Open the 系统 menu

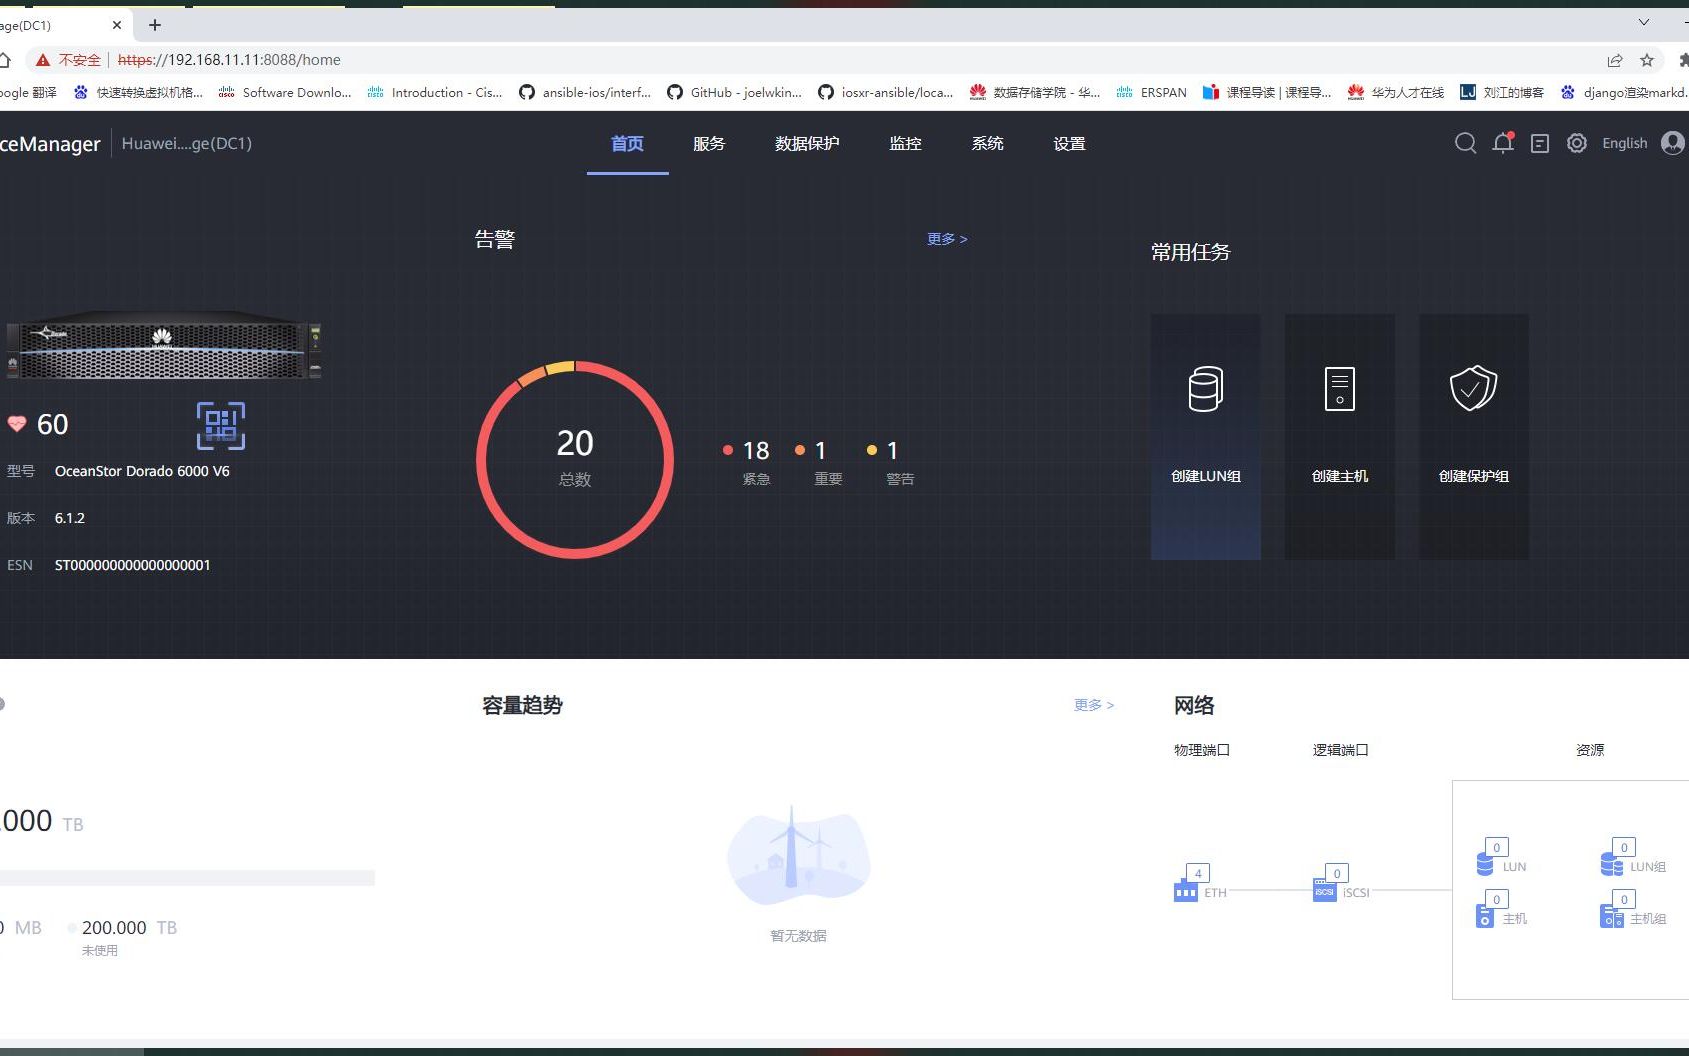[987, 144]
